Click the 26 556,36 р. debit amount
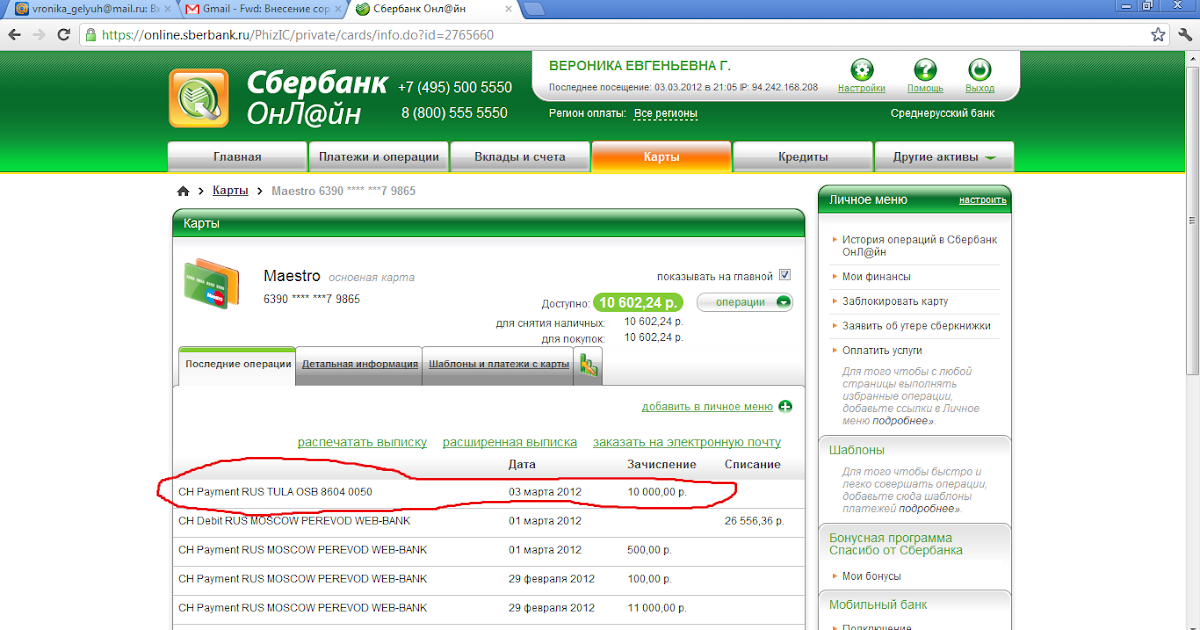 pyautogui.click(x=754, y=521)
